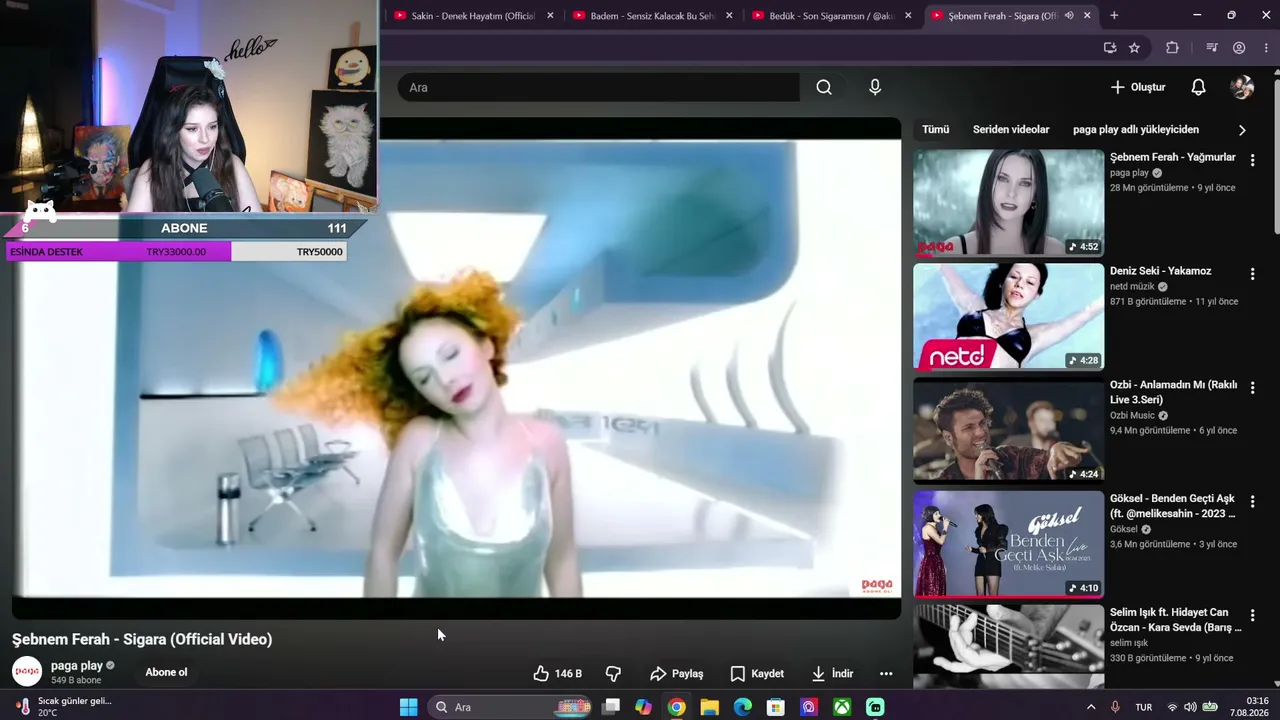The image size is (1280, 720).
Task: Open the paga play channel avatar
Action: pyautogui.click(x=27, y=672)
